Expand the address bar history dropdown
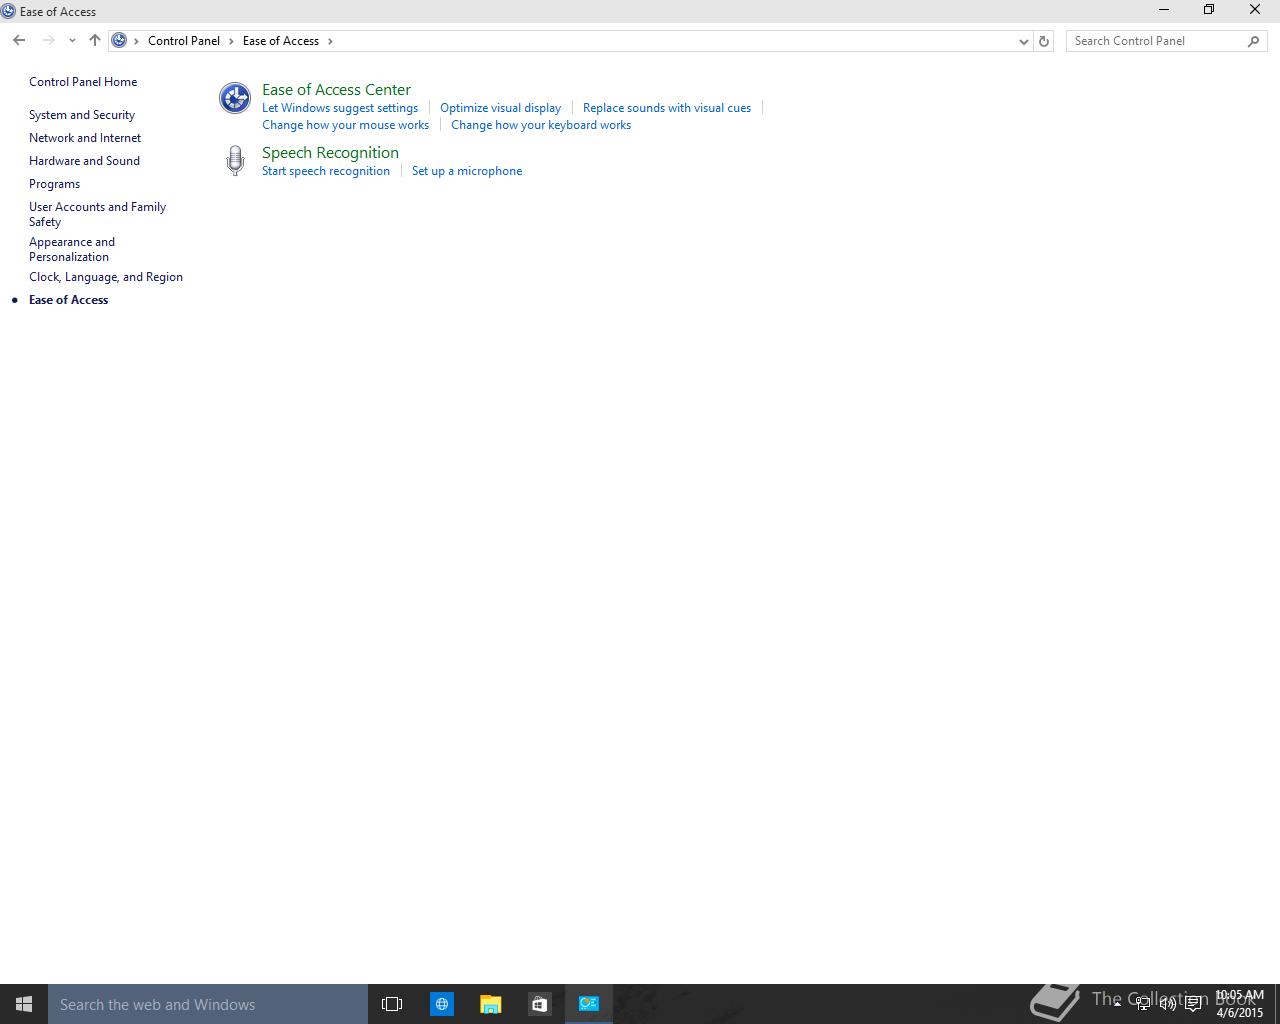Screen dimensions: 1280x1024 pyautogui.click(x=1023, y=41)
